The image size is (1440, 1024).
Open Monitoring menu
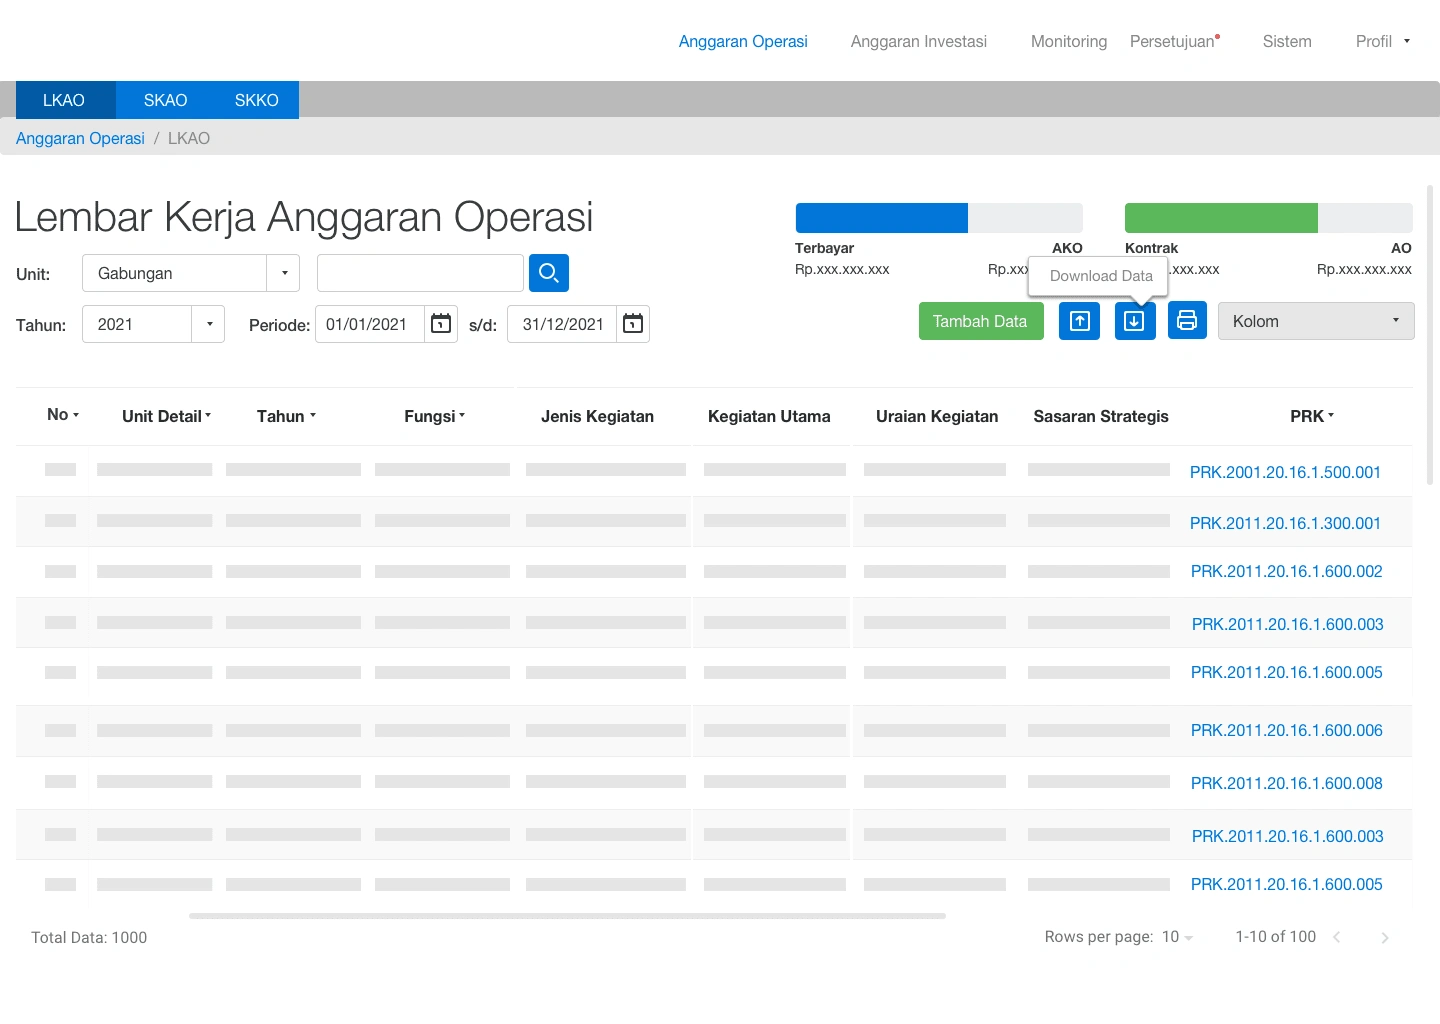point(1069,41)
